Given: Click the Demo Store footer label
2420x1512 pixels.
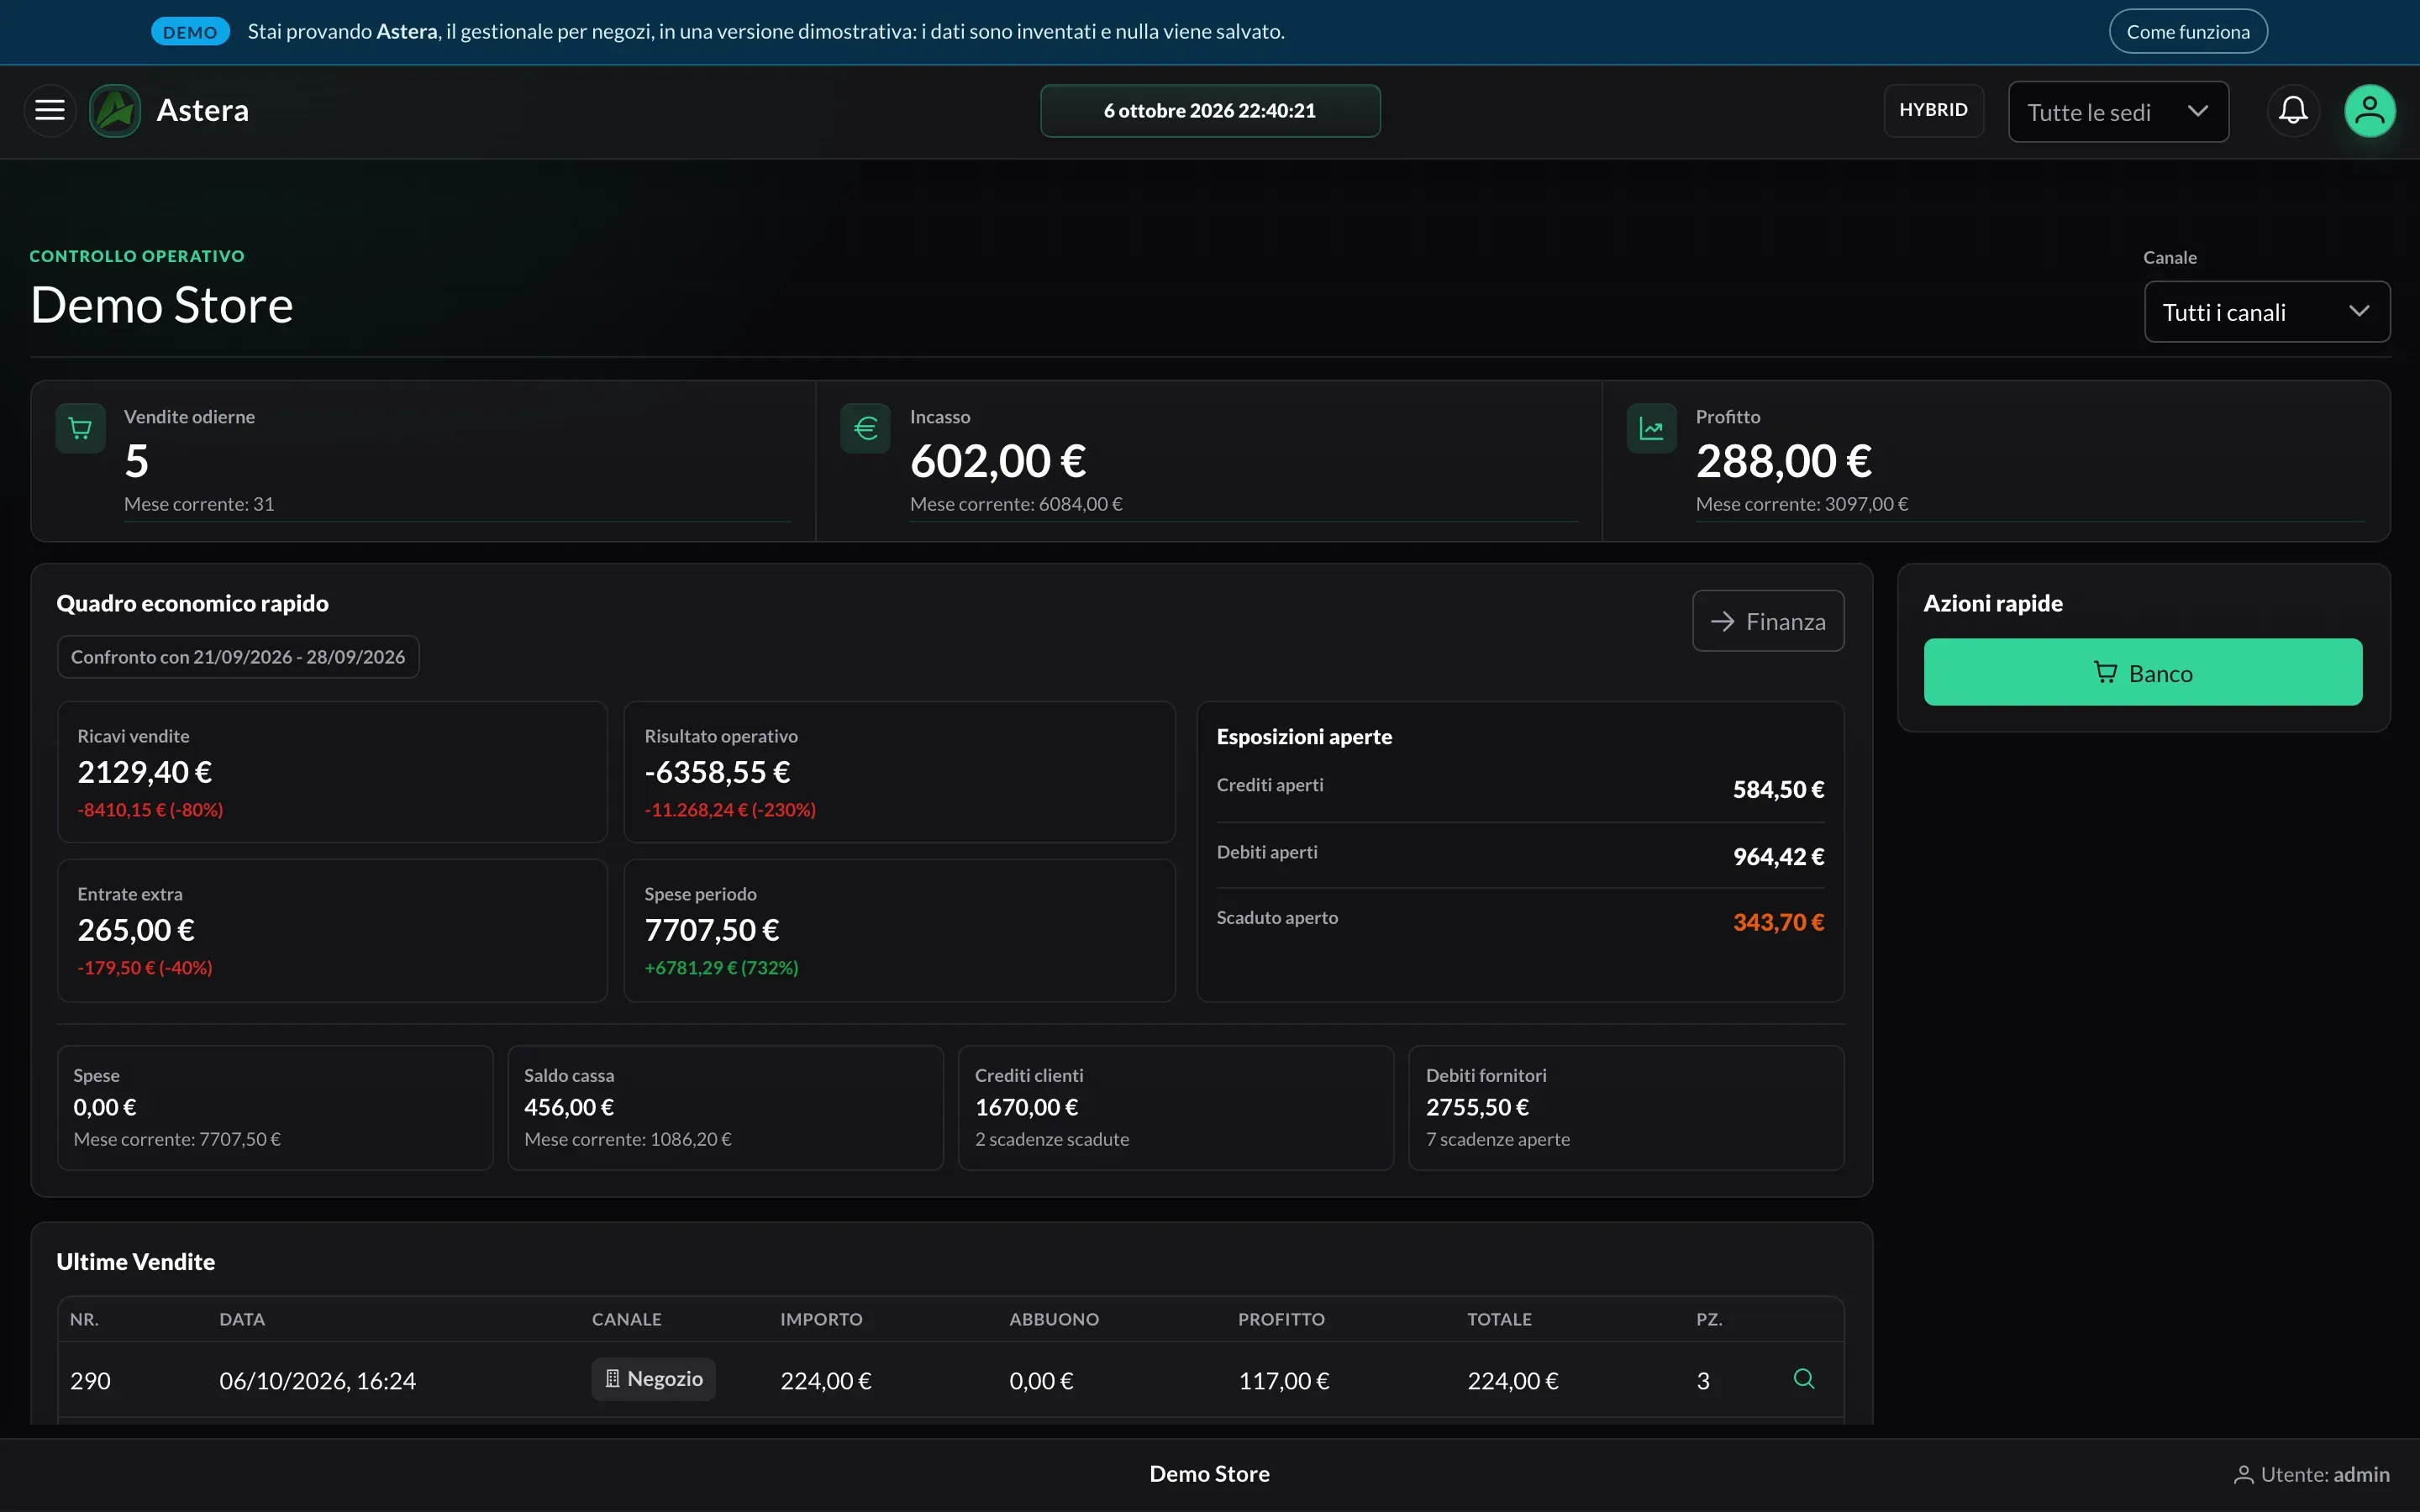Looking at the screenshot, I should (x=1209, y=1474).
